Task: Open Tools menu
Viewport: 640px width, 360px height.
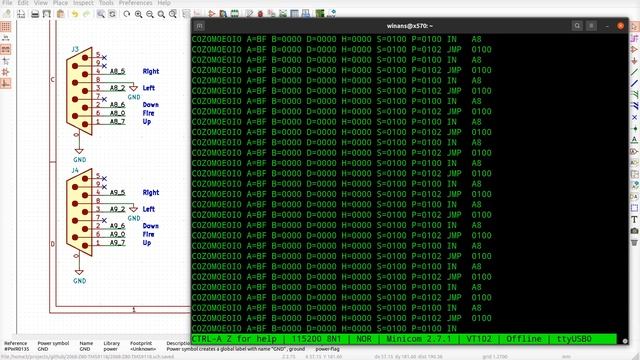Action: click(x=106, y=3)
